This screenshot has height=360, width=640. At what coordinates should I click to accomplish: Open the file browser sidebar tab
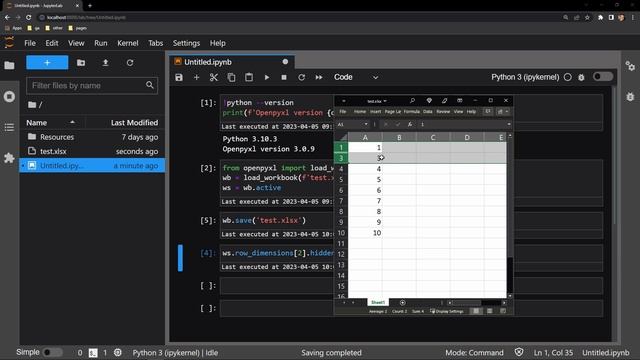click(9, 65)
